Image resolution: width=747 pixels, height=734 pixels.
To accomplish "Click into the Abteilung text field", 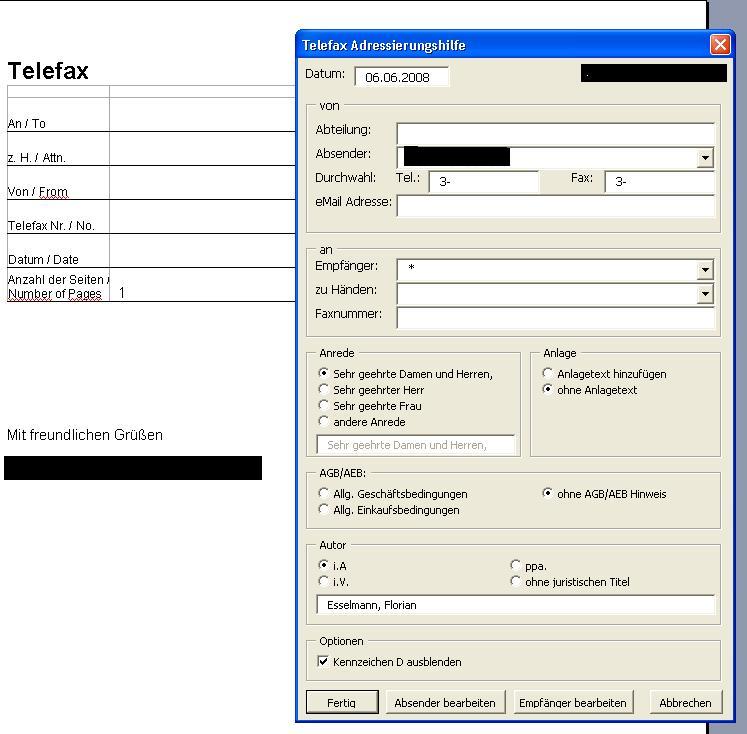I will click(x=555, y=134).
